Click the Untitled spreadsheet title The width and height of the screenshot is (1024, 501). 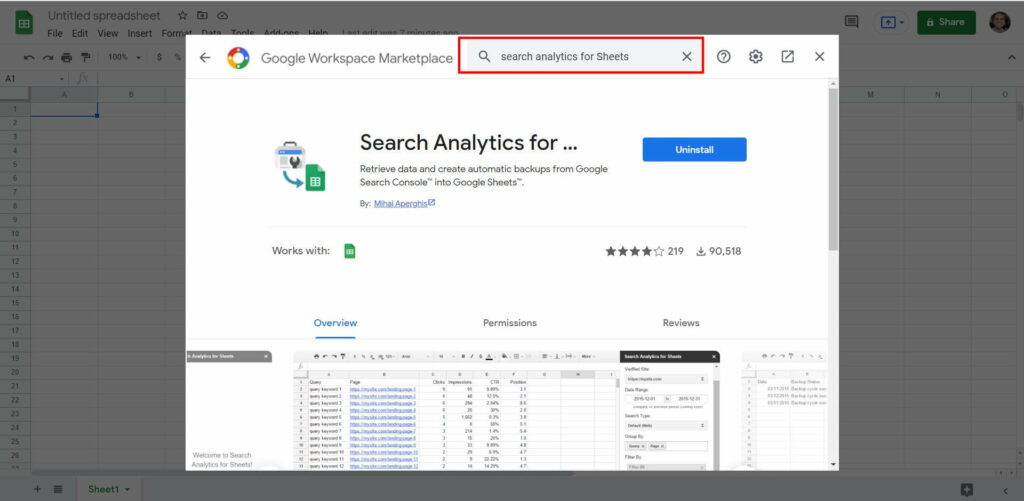coord(104,16)
